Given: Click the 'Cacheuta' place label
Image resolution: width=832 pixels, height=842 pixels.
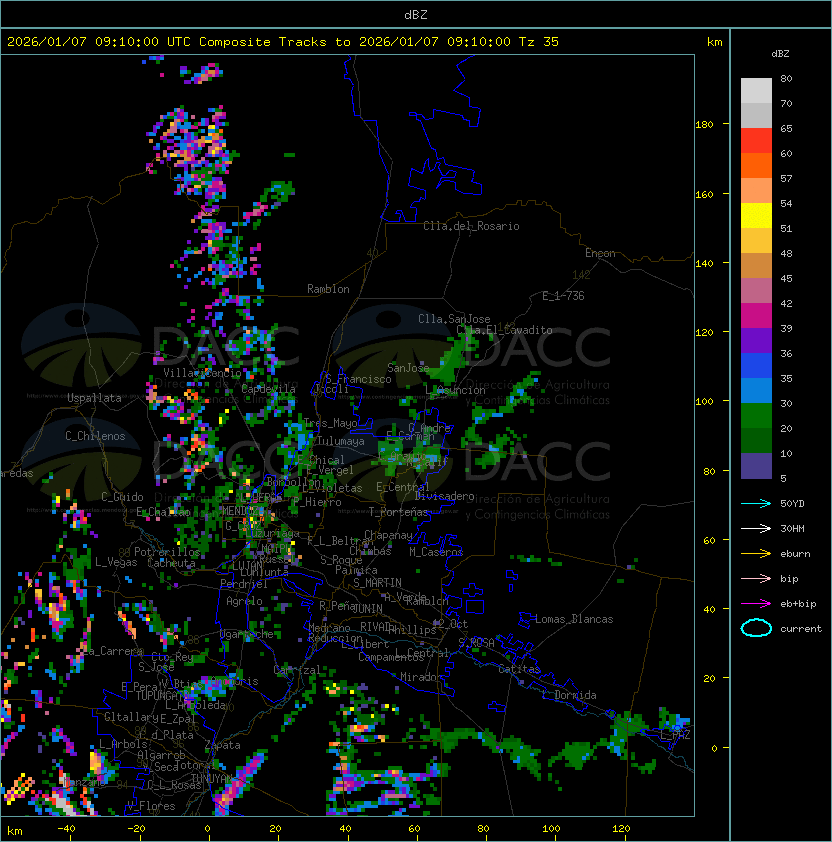Looking at the screenshot, I should (171, 563).
